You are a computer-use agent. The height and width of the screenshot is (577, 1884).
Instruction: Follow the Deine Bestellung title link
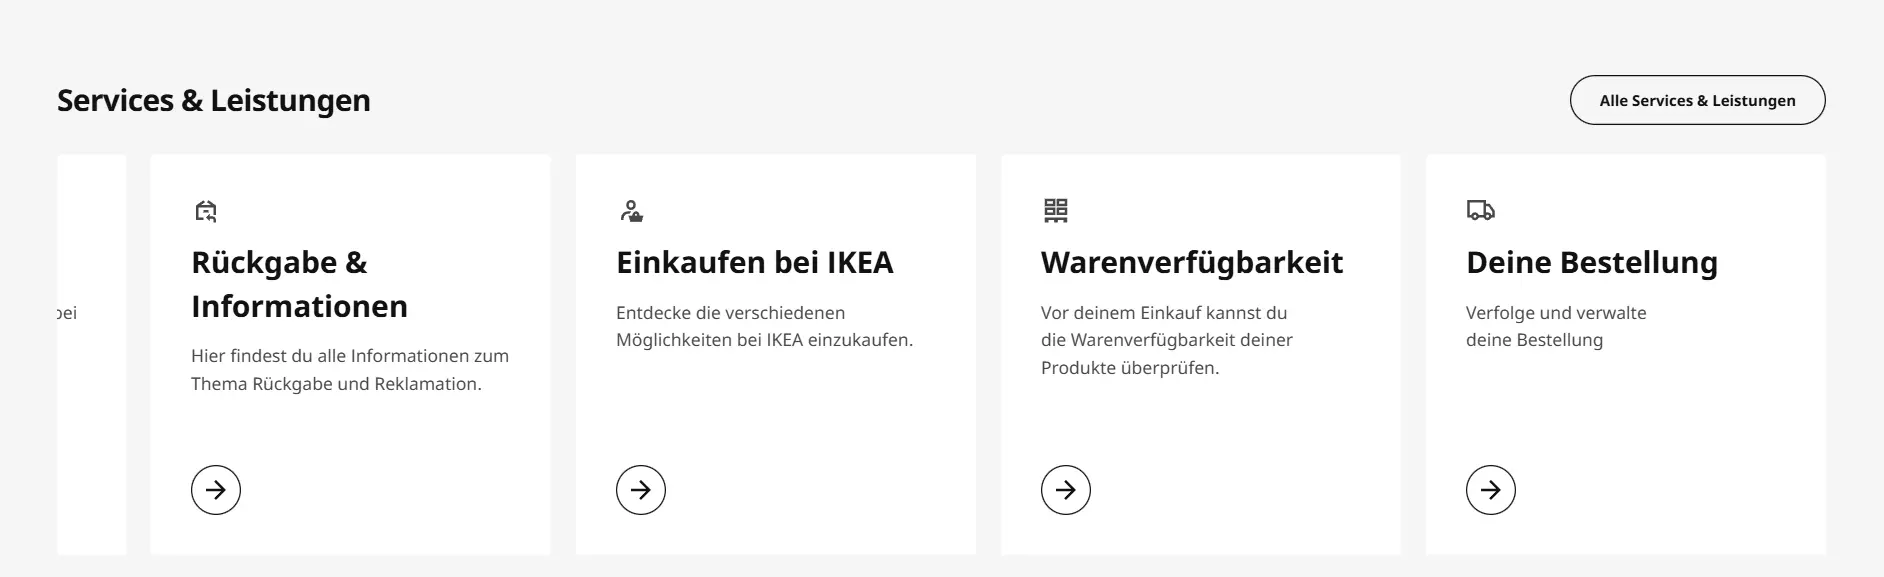point(1592,262)
